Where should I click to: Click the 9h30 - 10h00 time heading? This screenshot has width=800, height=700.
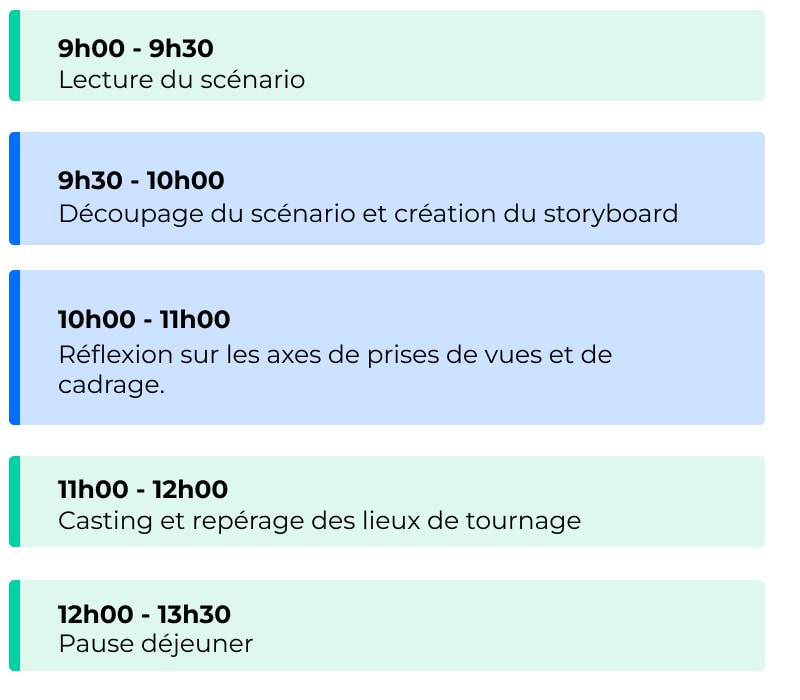click(141, 181)
